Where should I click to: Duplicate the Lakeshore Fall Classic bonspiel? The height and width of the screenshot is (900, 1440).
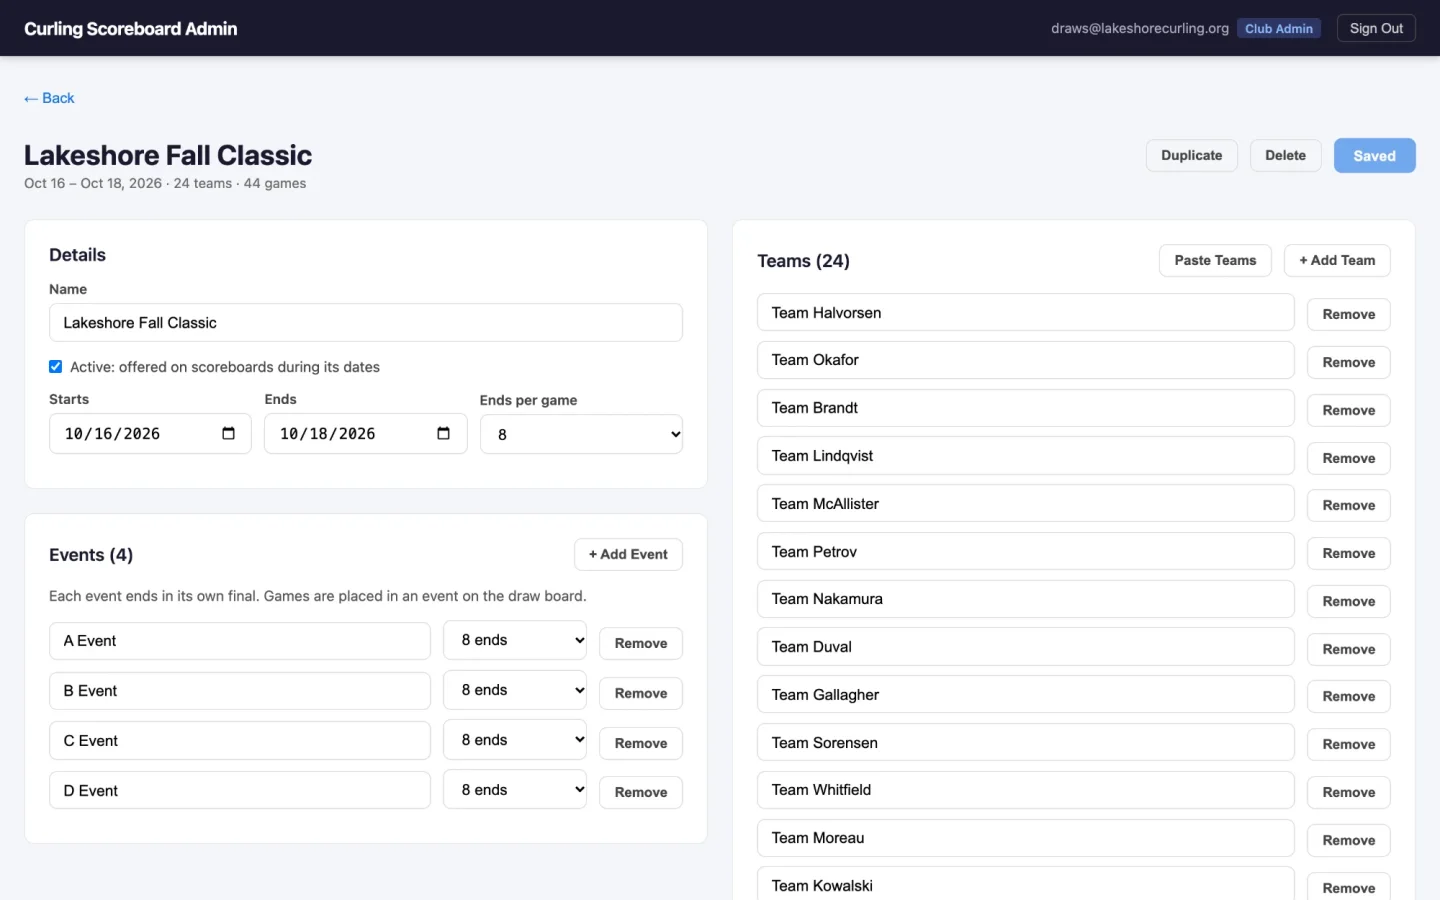pyautogui.click(x=1191, y=155)
